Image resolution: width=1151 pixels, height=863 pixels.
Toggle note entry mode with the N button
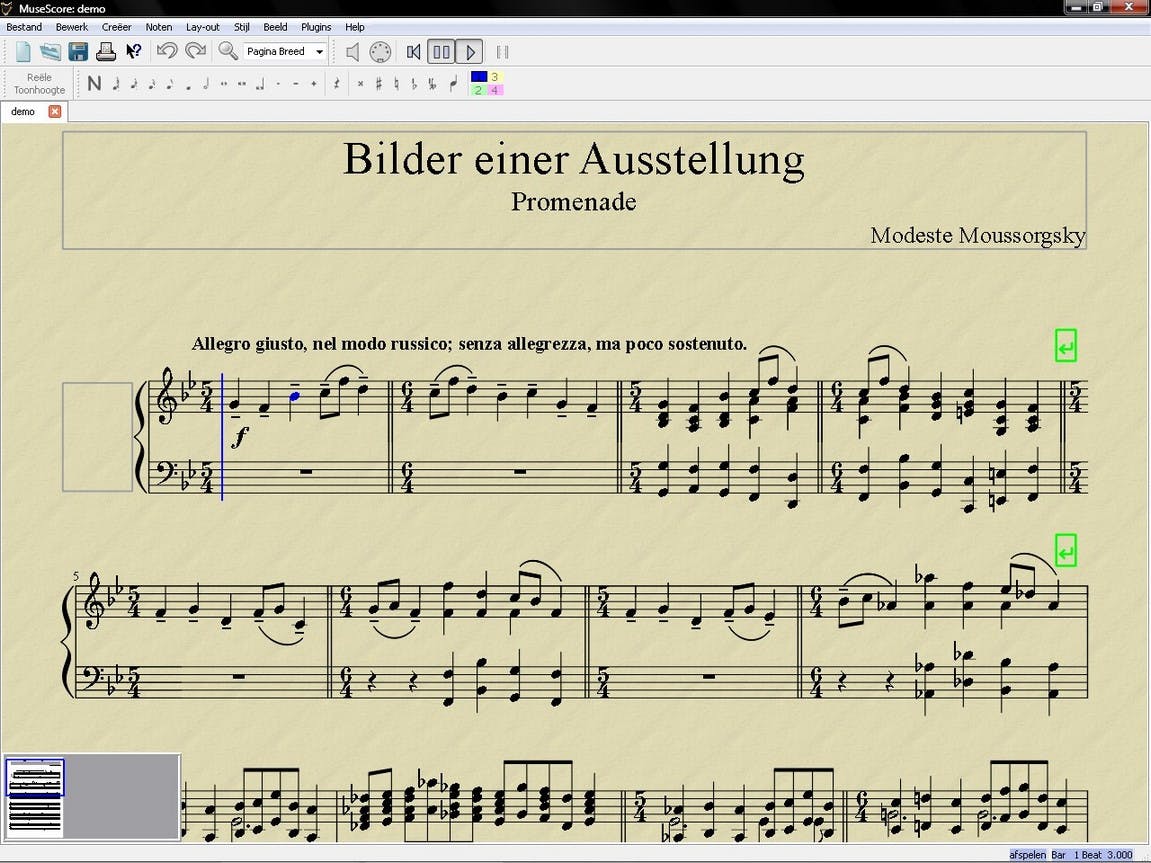94,84
